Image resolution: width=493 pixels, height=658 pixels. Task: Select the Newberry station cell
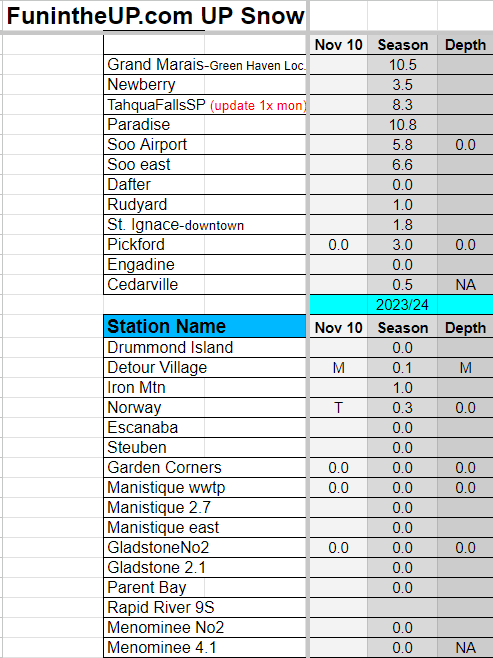coord(205,85)
